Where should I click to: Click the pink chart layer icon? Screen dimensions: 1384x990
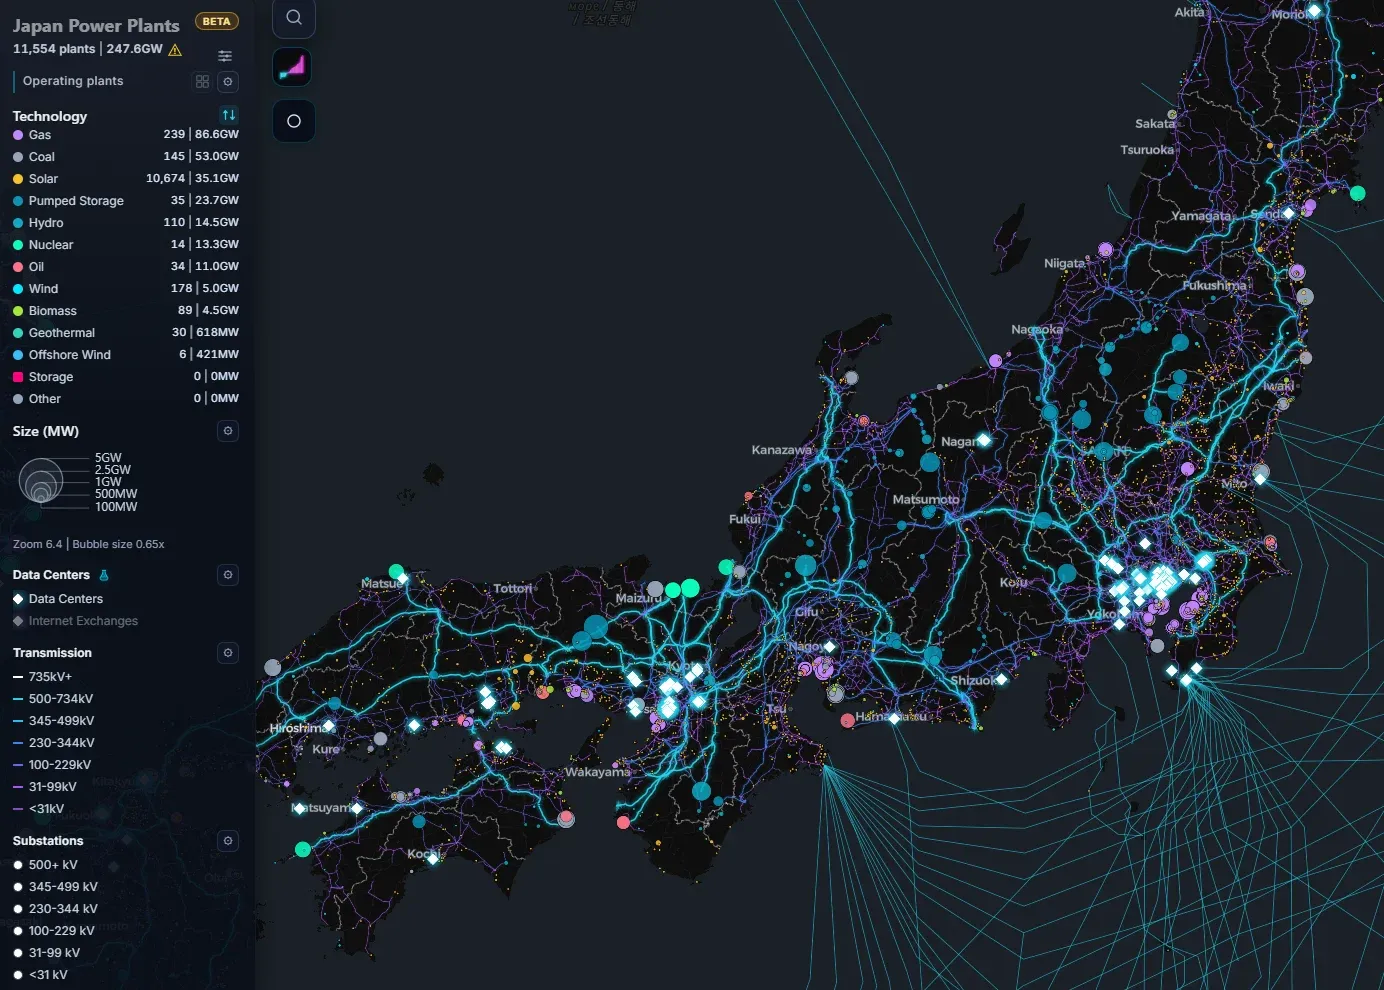(x=293, y=67)
